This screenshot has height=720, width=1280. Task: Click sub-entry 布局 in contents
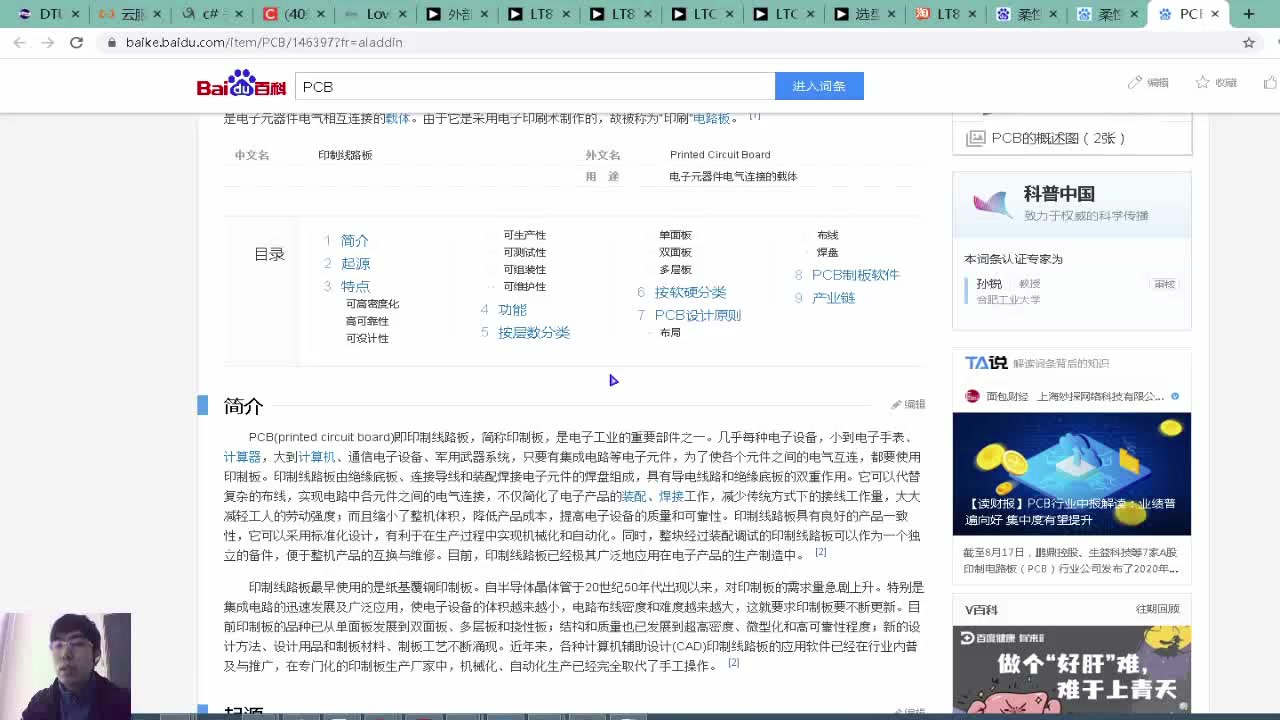coord(670,332)
